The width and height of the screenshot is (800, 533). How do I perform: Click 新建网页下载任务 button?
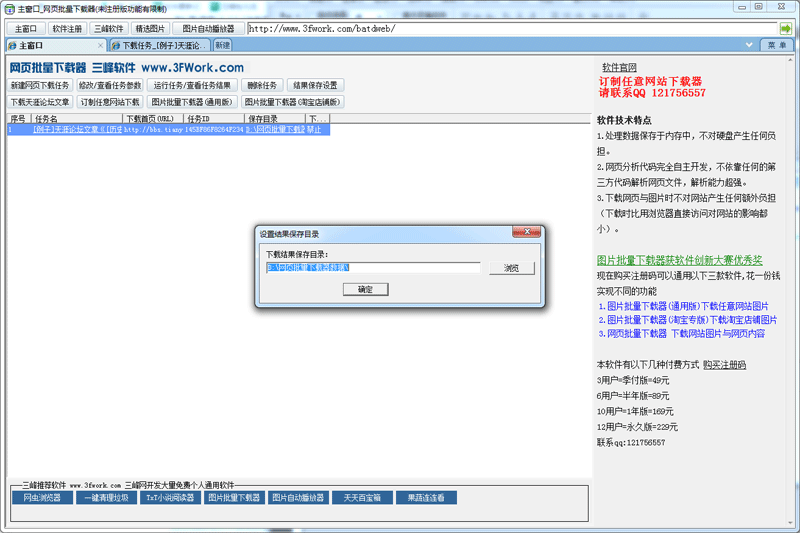tap(40, 85)
